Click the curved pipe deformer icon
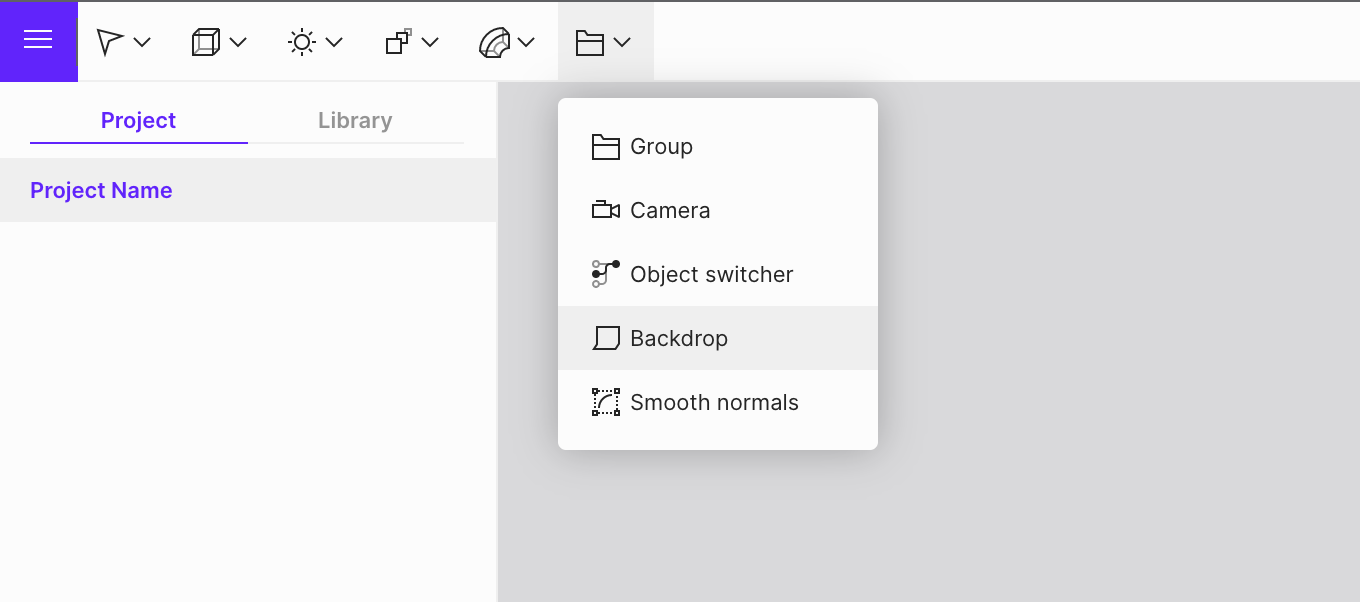The width and height of the screenshot is (1360, 602). point(493,42)
